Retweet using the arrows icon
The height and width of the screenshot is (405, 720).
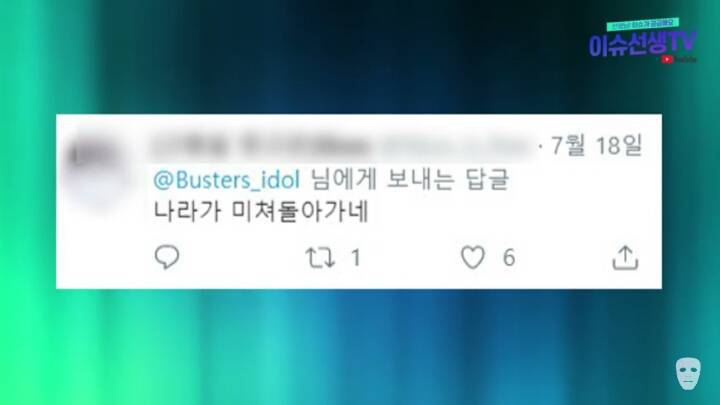pyautogui.click(x=320, y=258)
